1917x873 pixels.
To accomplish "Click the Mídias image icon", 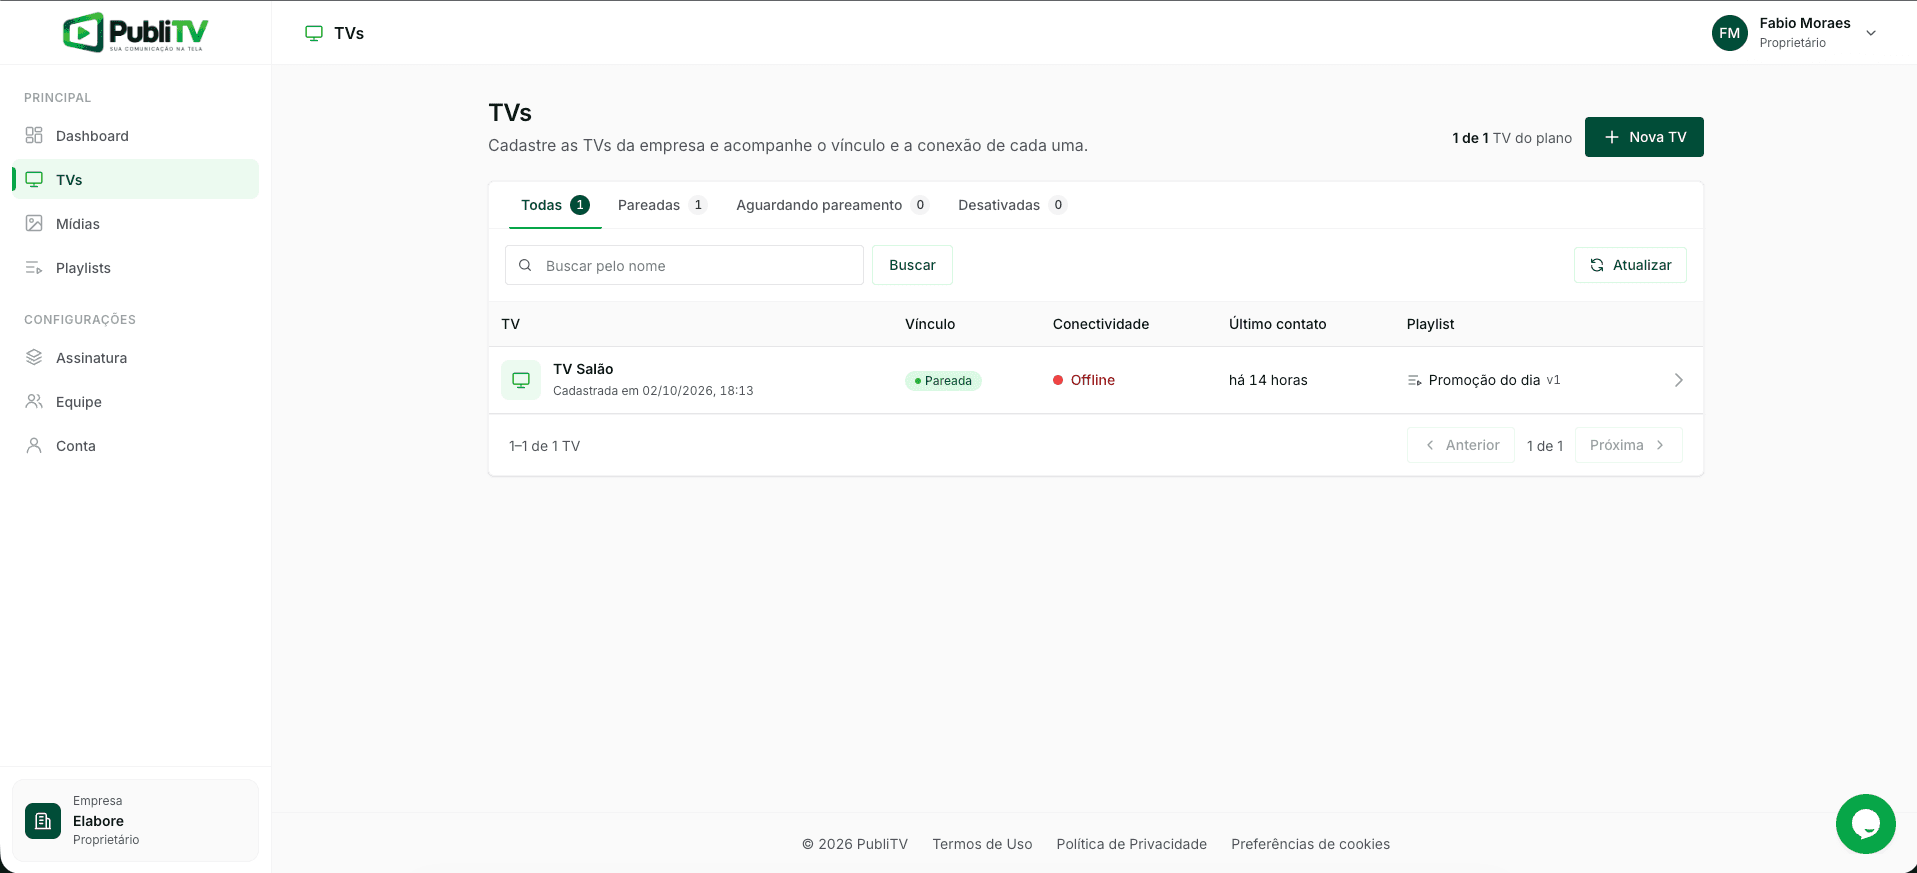I will point(34,224).
